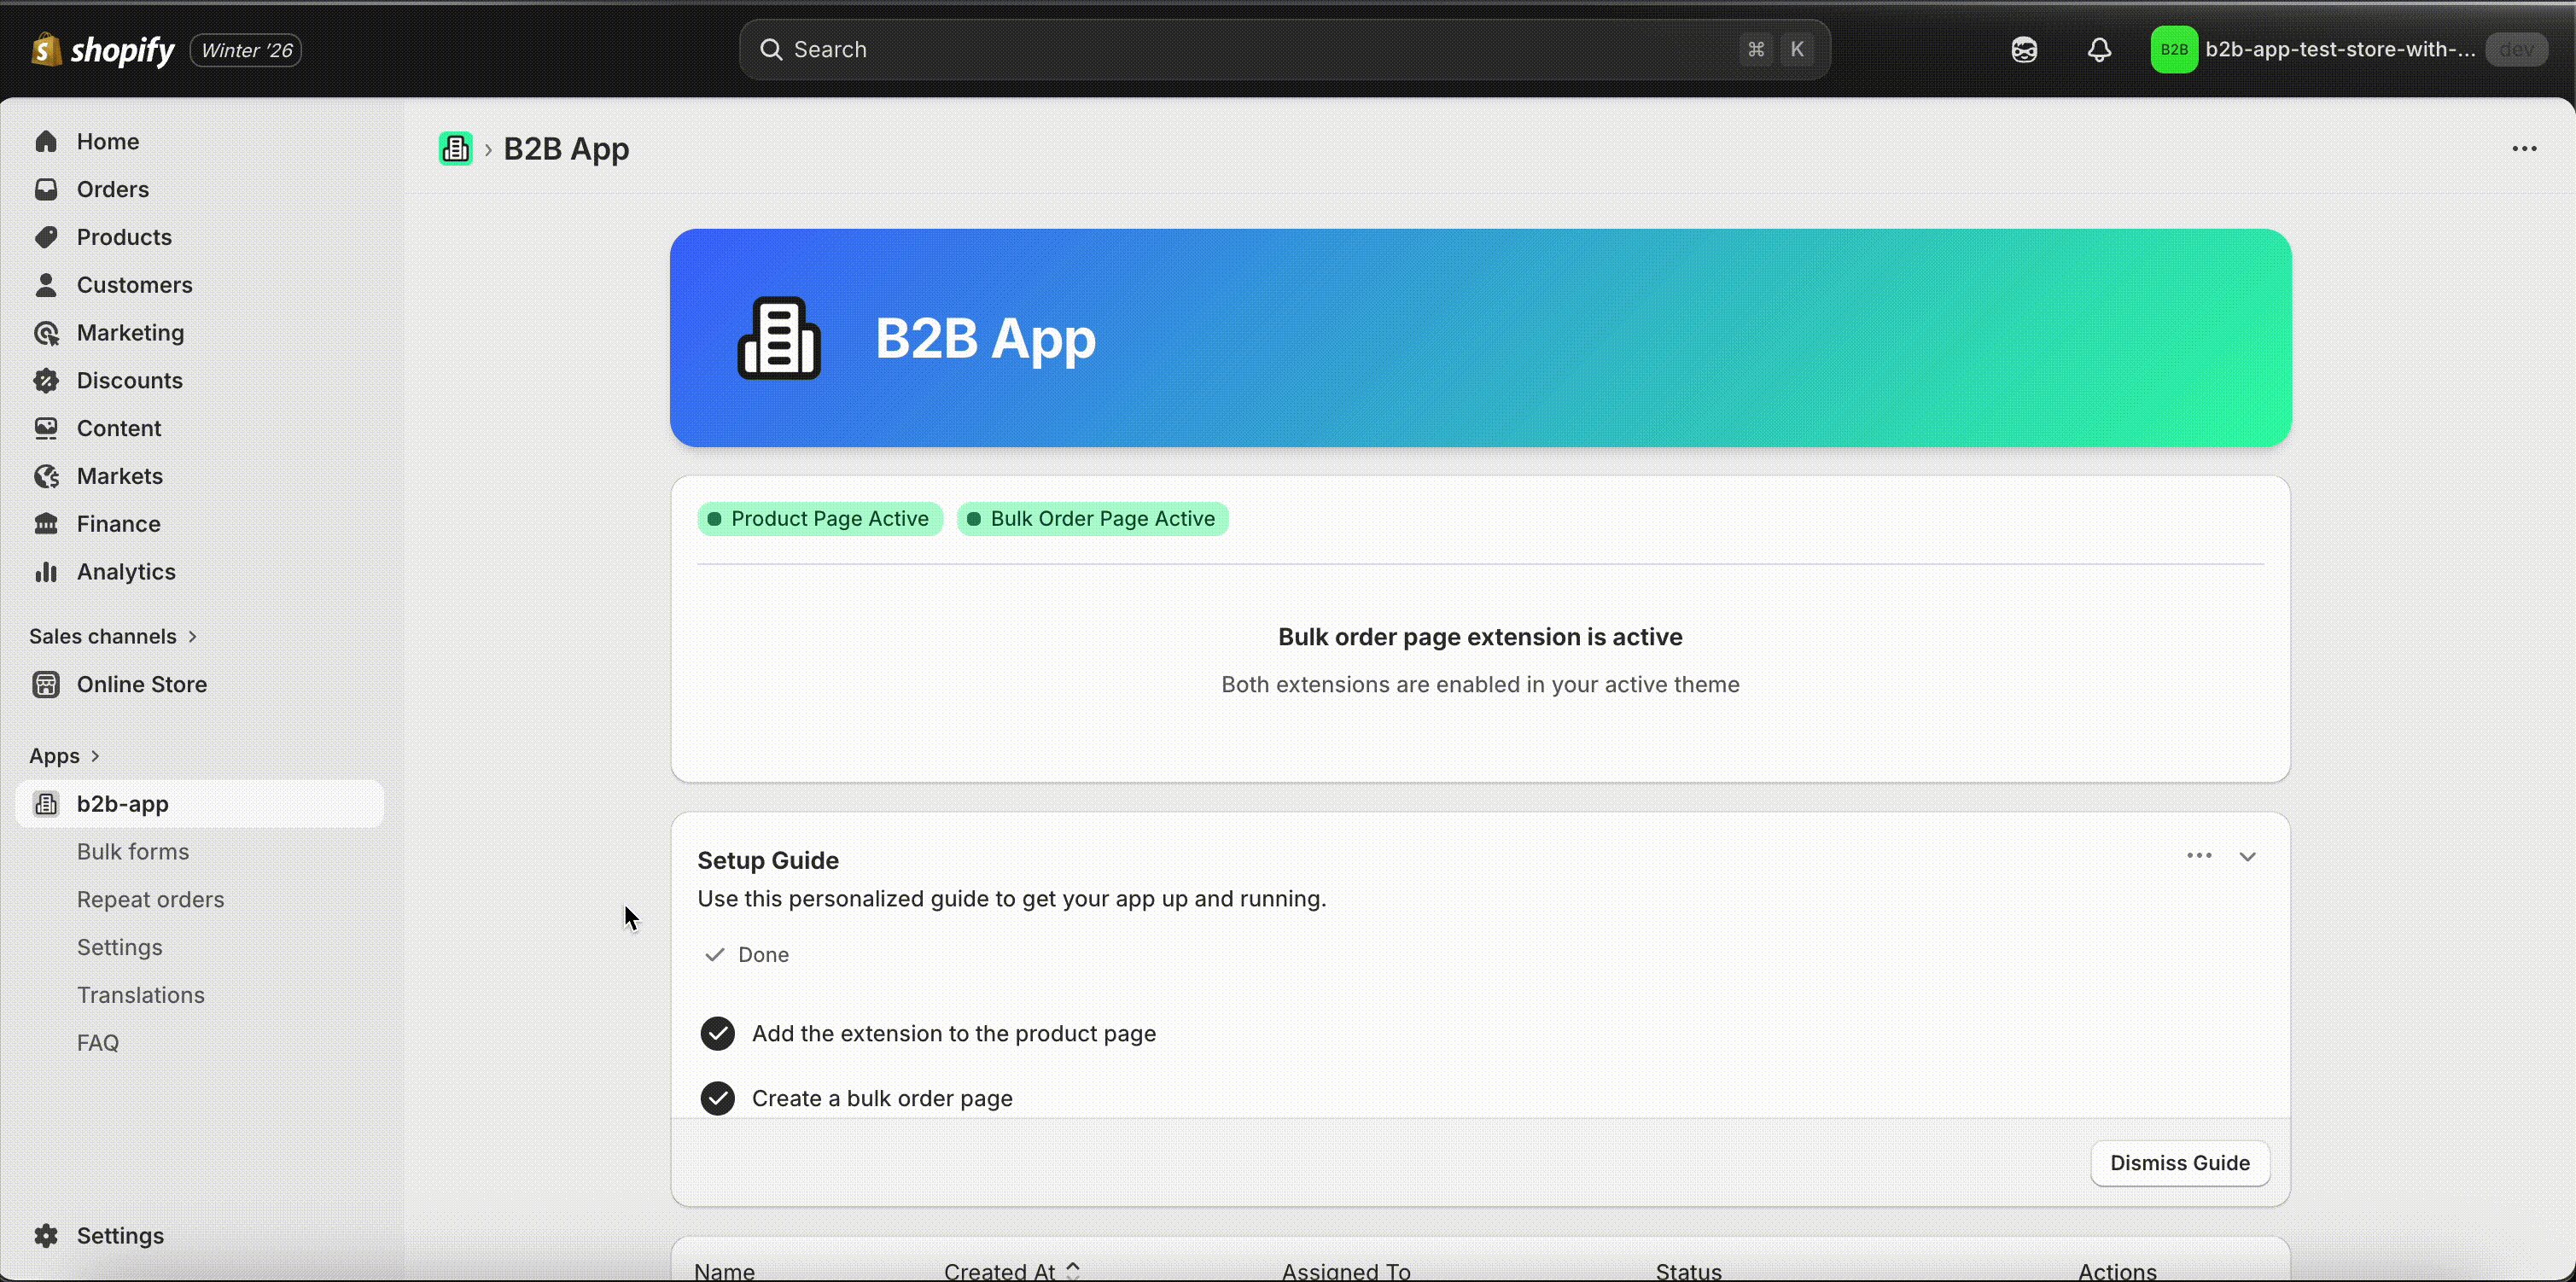Image resolution: width=2576 pixels, height=1282 pixels.
Task: Click the Name column header
Action: [725, 1271]
